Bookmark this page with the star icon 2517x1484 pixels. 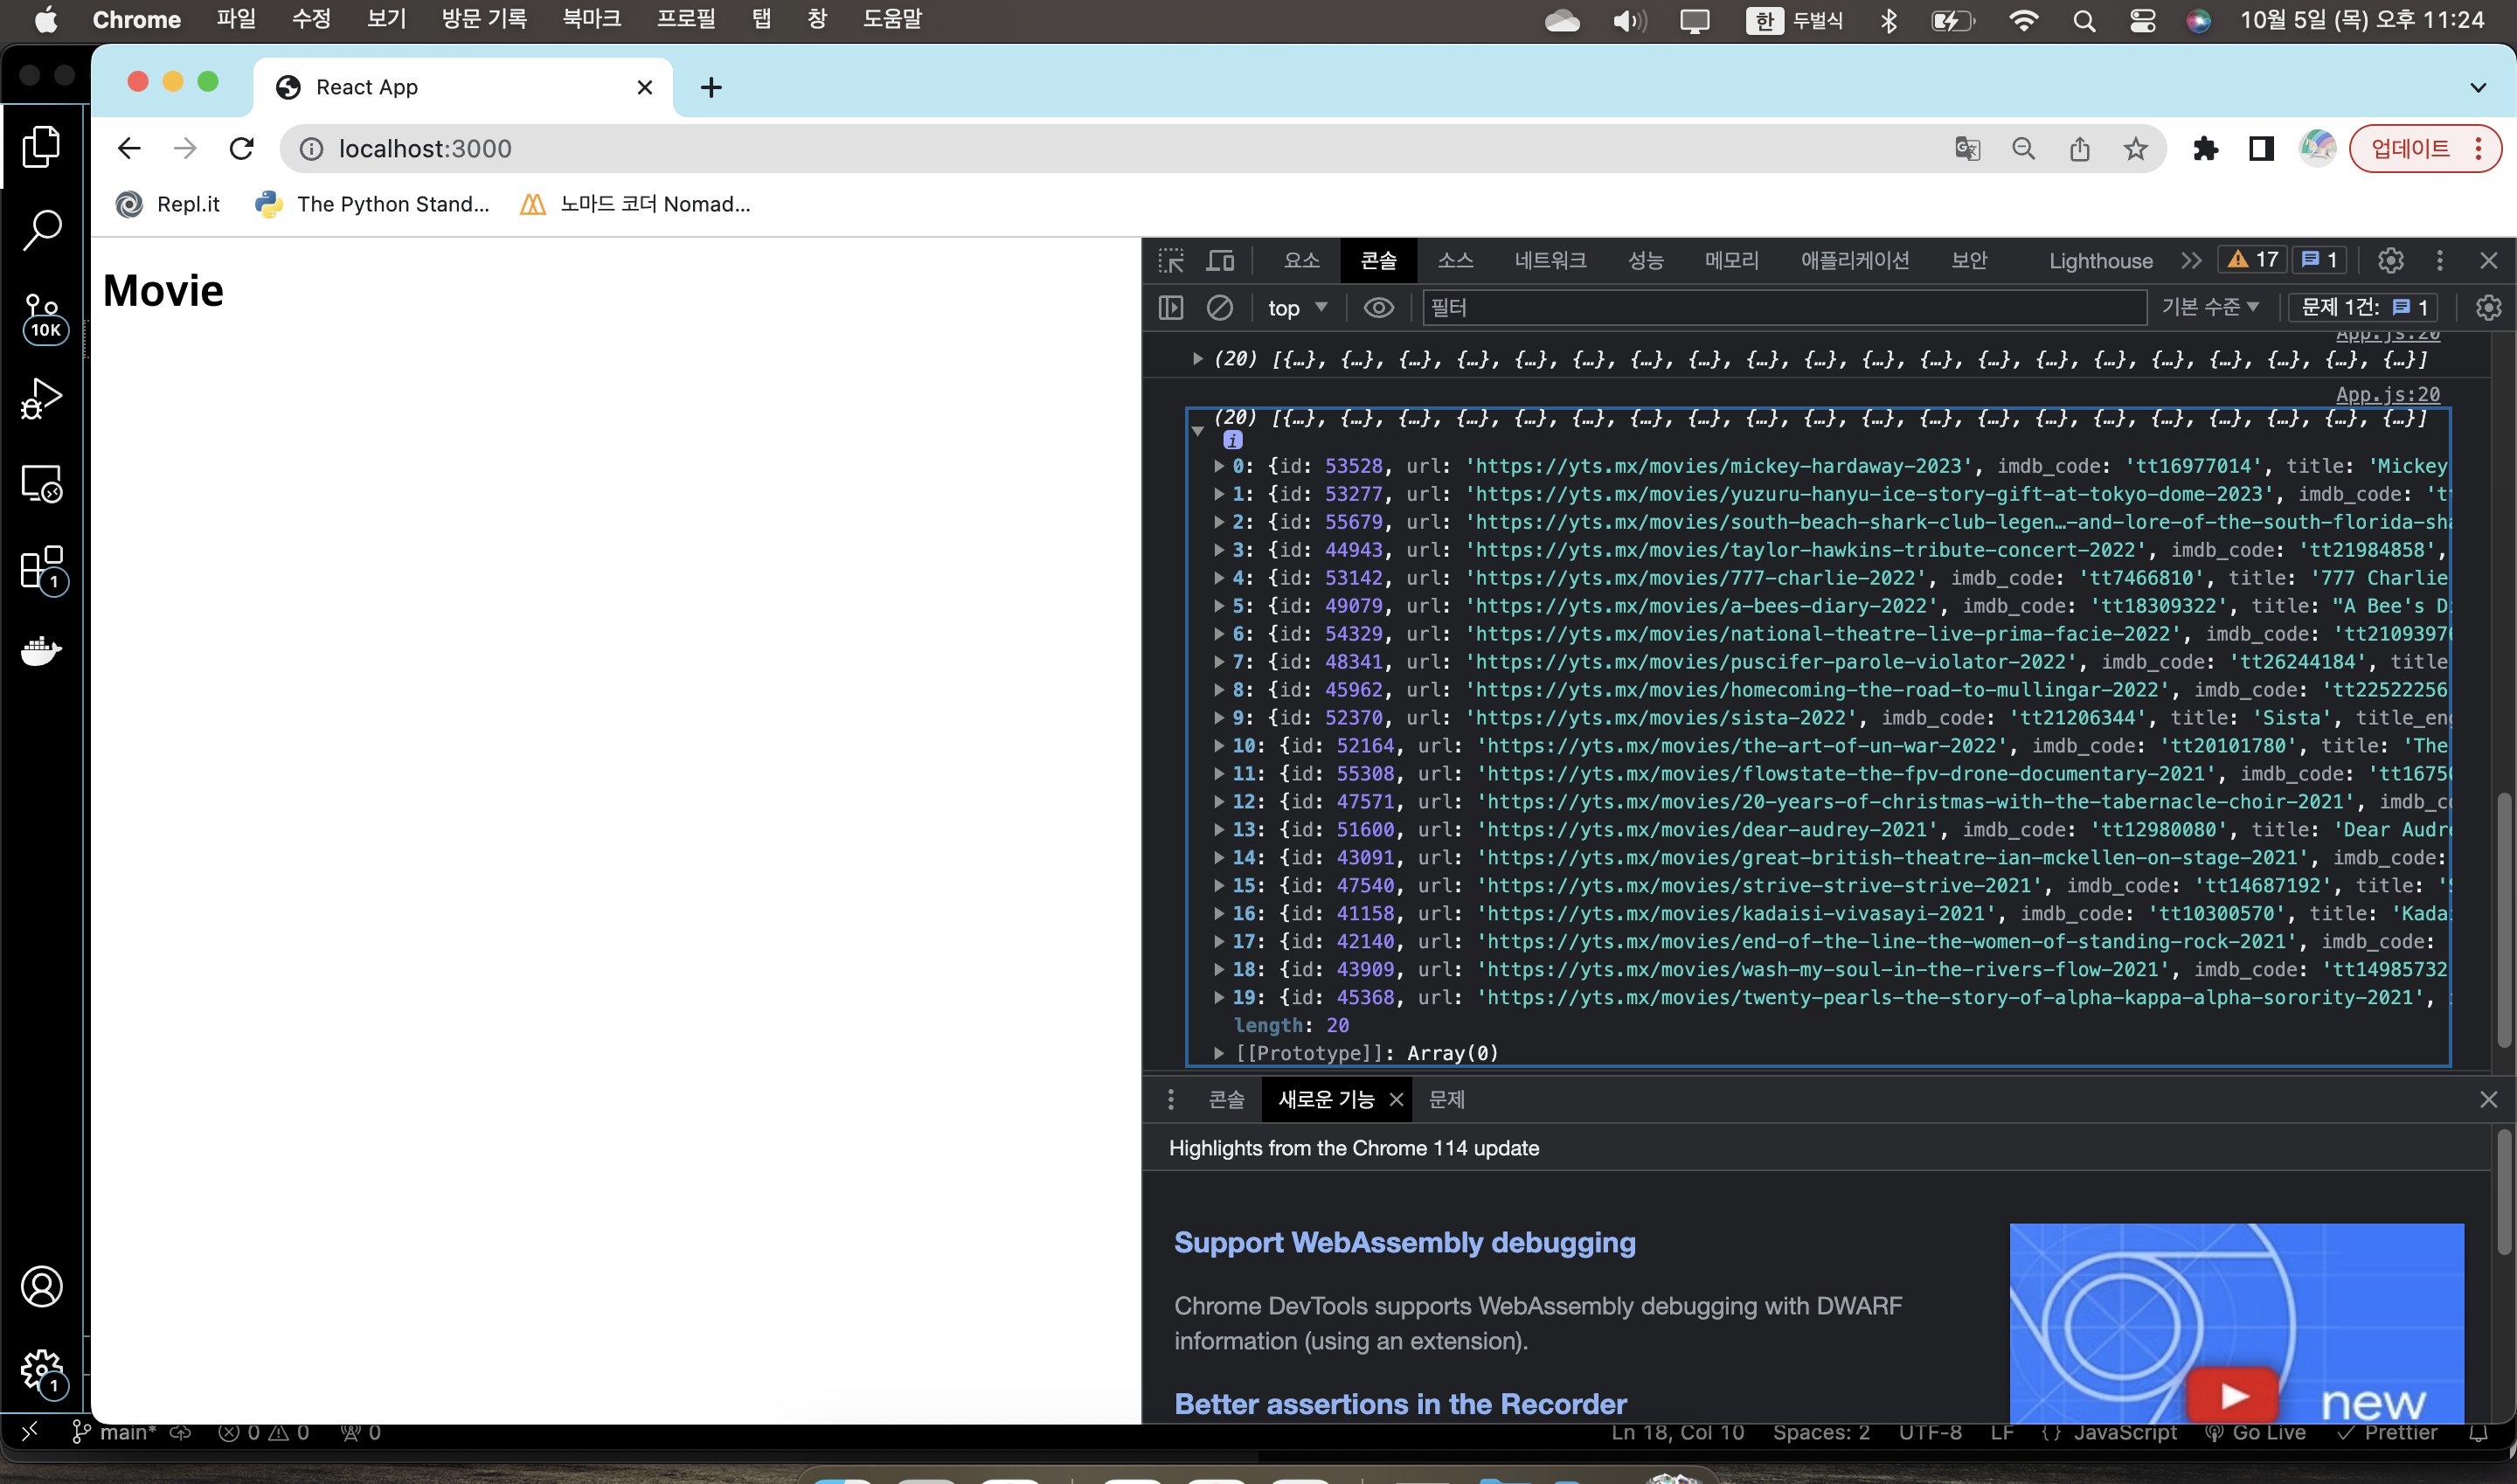pos(2135,149)
